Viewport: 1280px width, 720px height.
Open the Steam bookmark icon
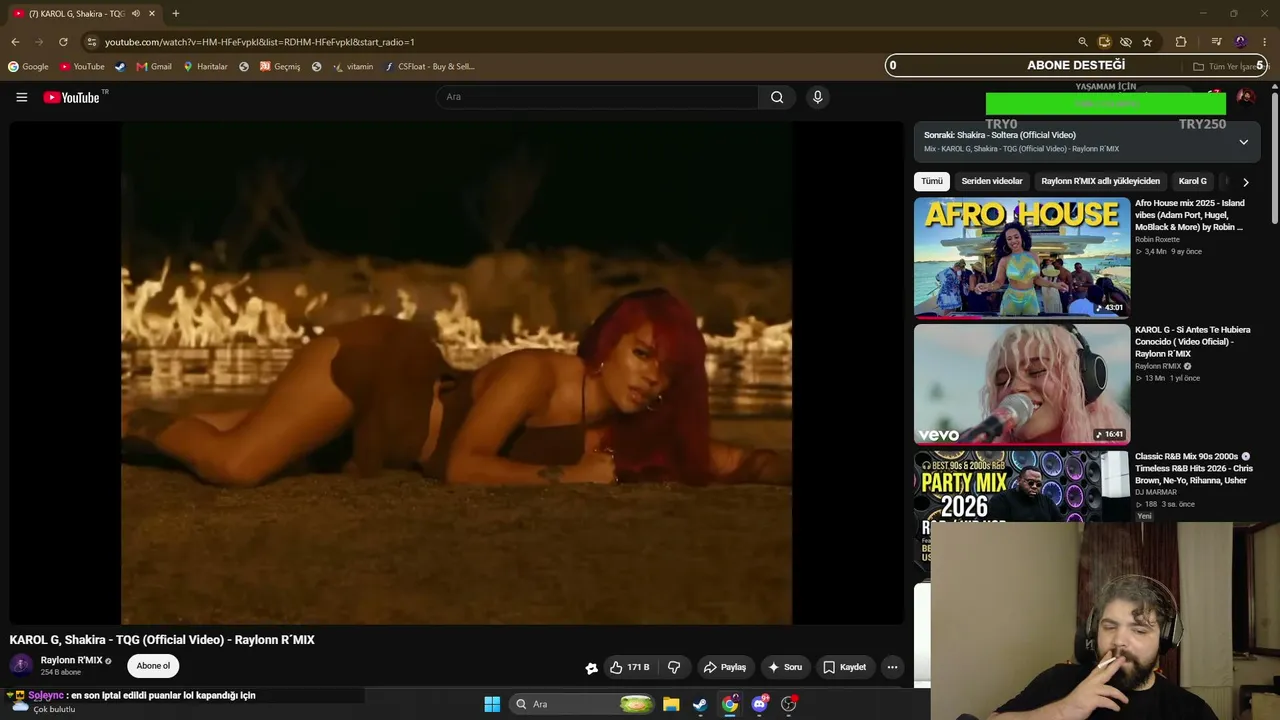(120, 67)
